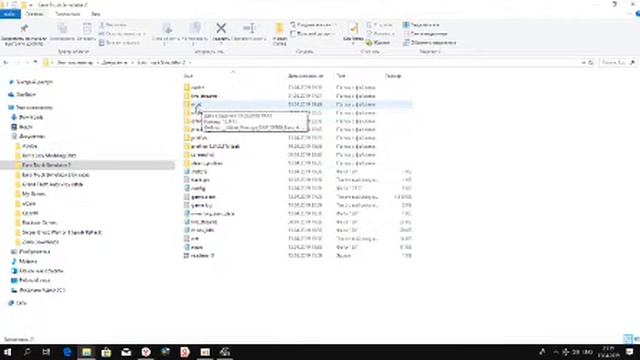Viewport: 640px width, 360px height.
Task: Click the Copy icon in the ribbon
Action: pos(62,28)
